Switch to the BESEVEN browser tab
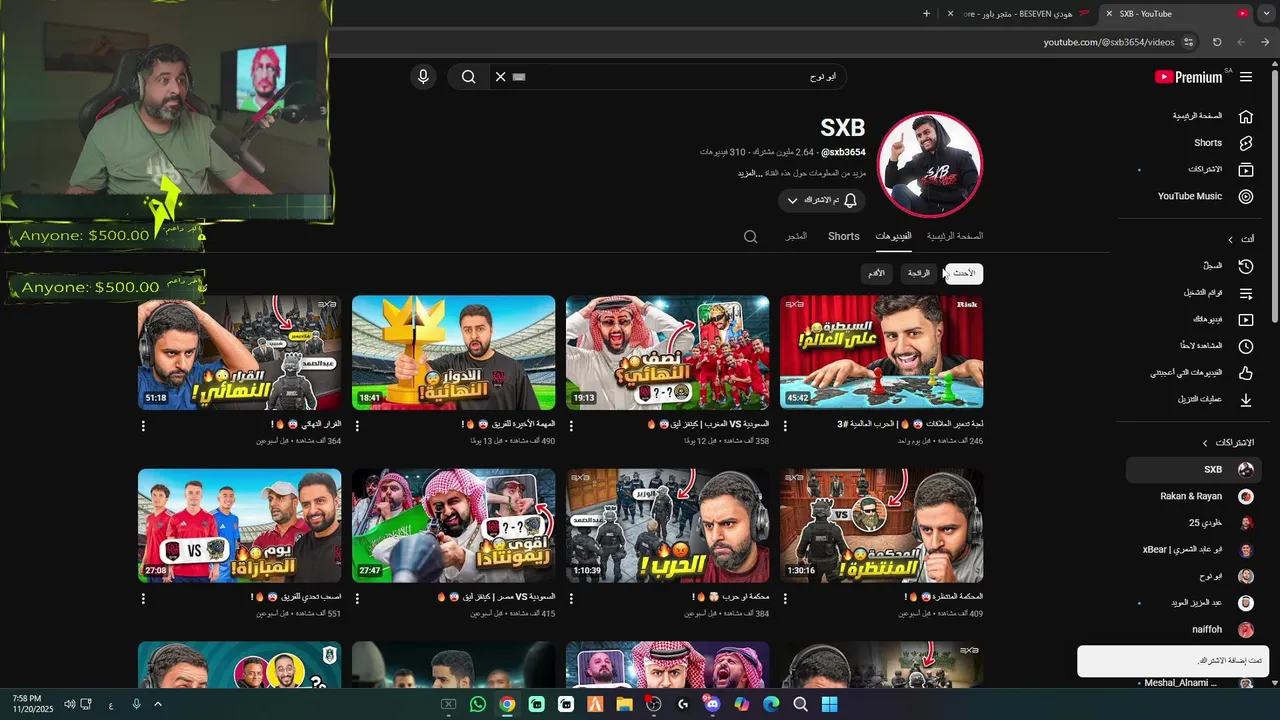The height and width of the screenshot is (720, 1280). point(1020,14)
